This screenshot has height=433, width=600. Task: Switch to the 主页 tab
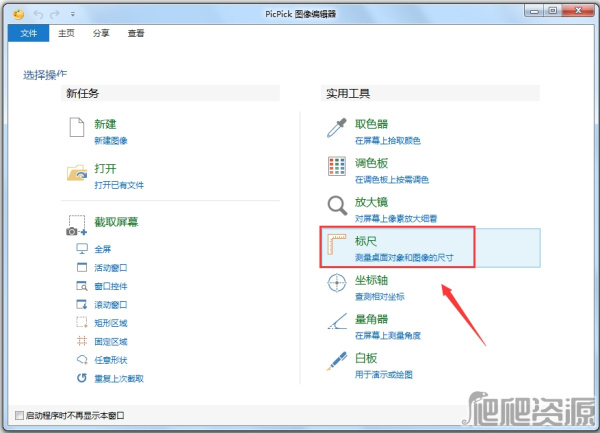(66, 33)
